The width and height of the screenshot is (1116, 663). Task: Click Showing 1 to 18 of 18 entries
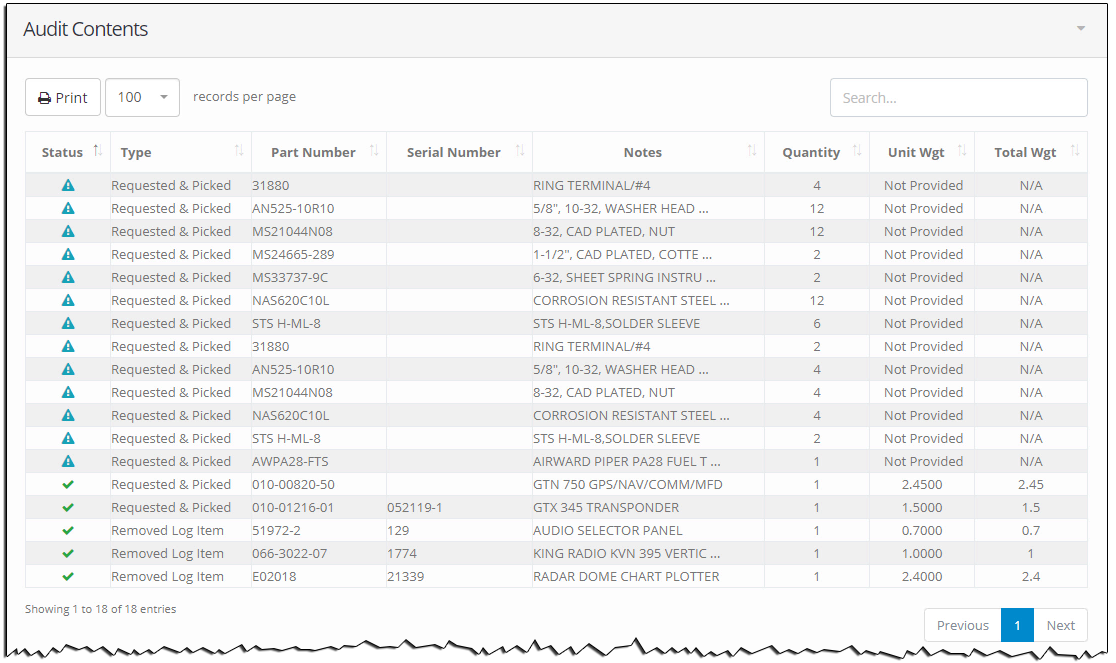(x=100, y=609)
